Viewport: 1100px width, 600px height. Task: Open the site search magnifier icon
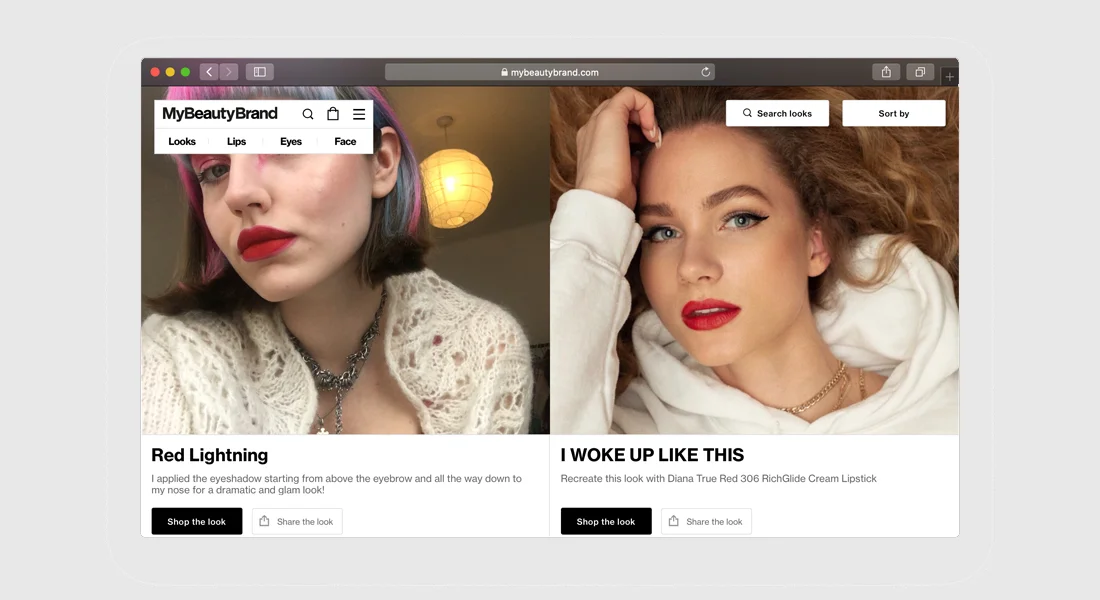point(307,114)
